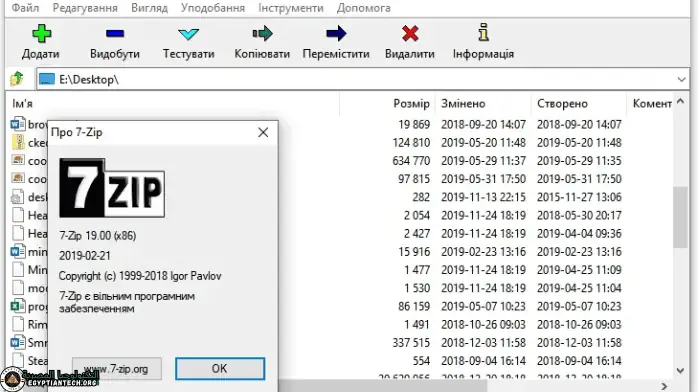Image resolution: width=698 pixels, height=392 pixels.
Task: Open the Уподобання menu
Action: click(213, 8)
